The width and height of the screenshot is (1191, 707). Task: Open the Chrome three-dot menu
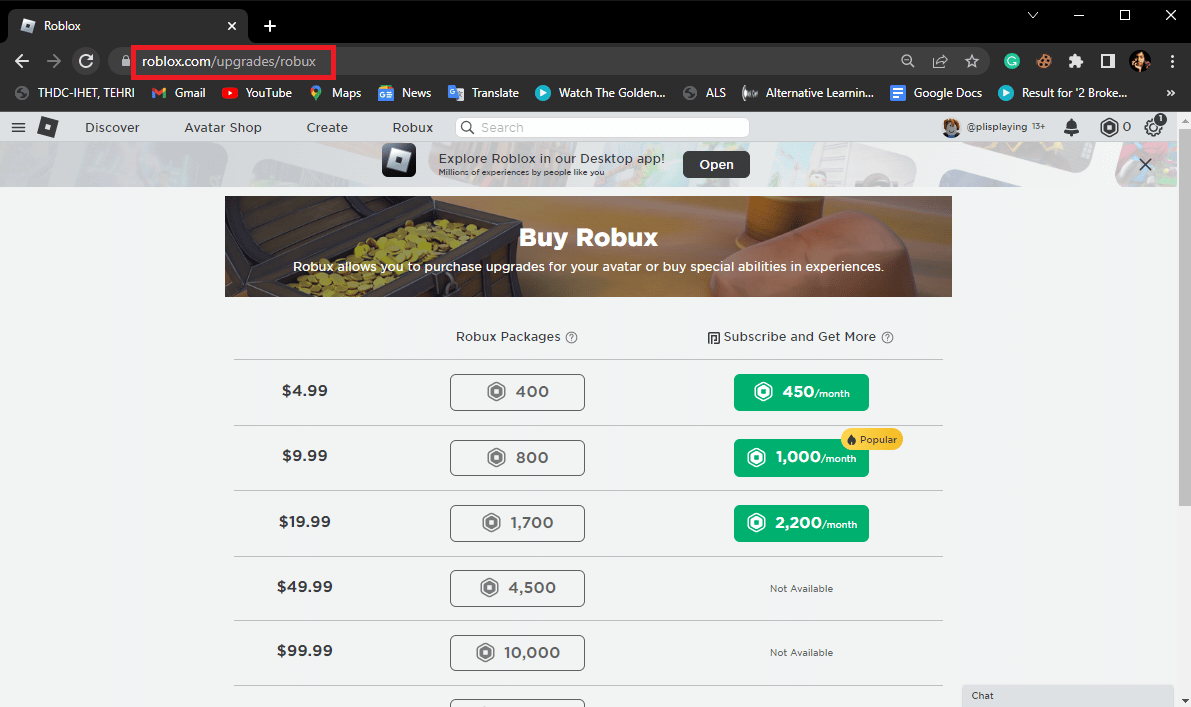[1172, 62]
